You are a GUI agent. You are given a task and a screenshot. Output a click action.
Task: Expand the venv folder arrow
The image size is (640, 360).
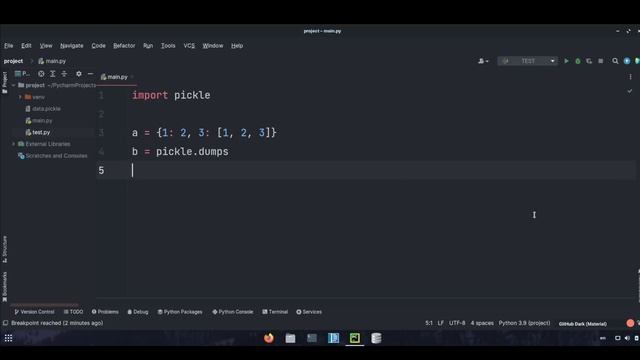pyautogui.click(x=20, y=97)
